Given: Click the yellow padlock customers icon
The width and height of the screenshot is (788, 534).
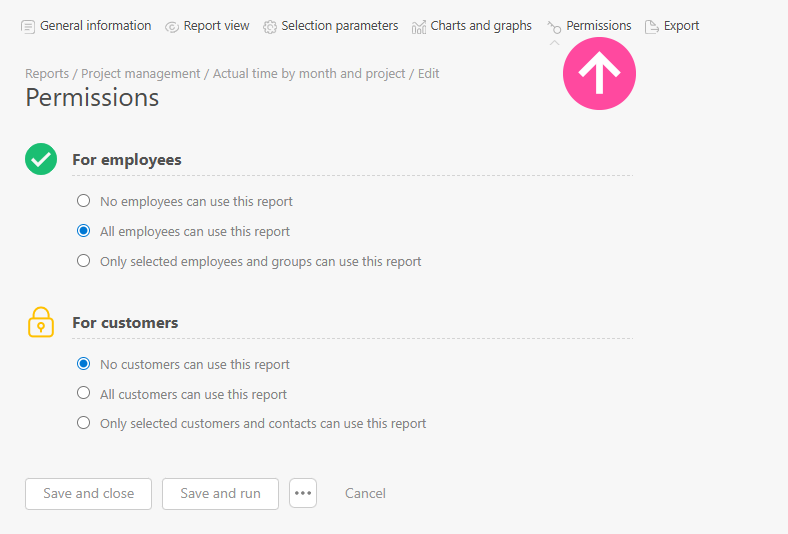Looking at the screenshot, I should tap(41, 322).
